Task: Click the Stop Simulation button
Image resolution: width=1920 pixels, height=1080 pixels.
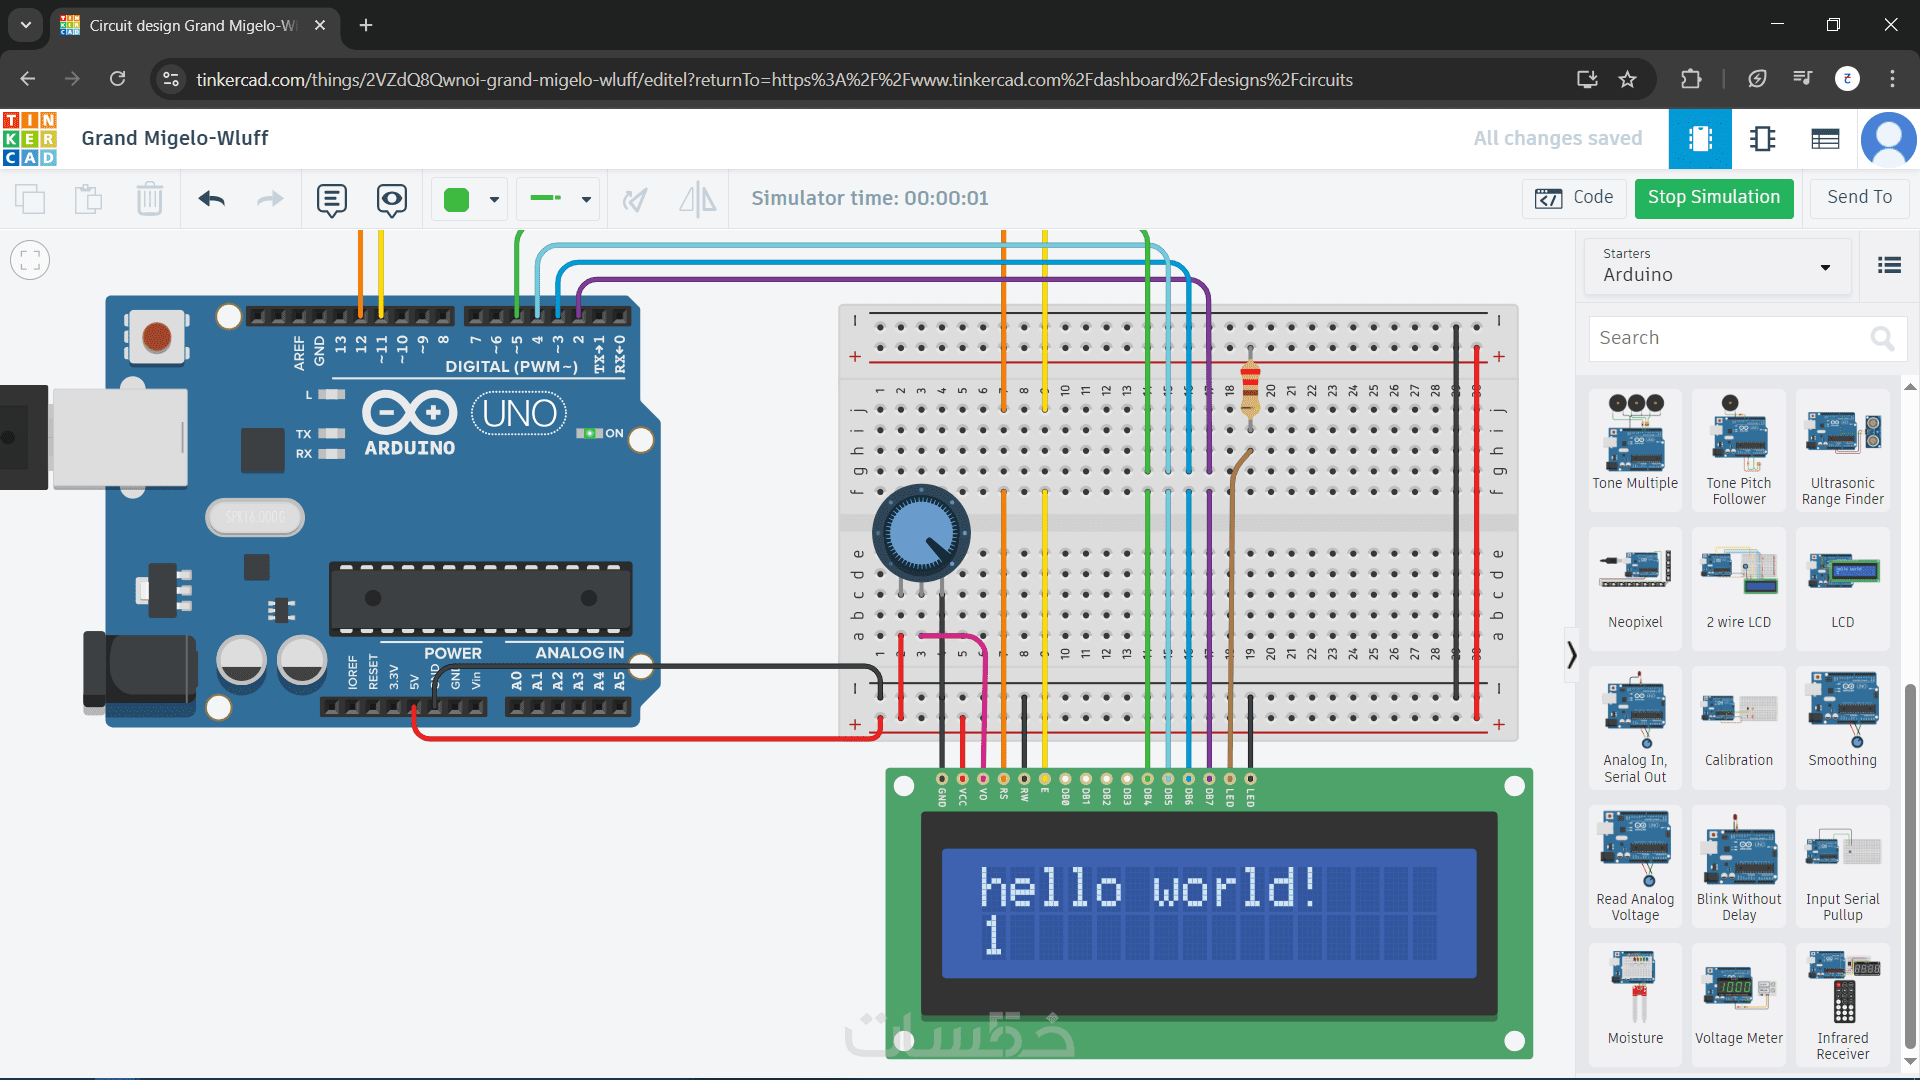Action: pyautogui.click(x=1713, y=198)
